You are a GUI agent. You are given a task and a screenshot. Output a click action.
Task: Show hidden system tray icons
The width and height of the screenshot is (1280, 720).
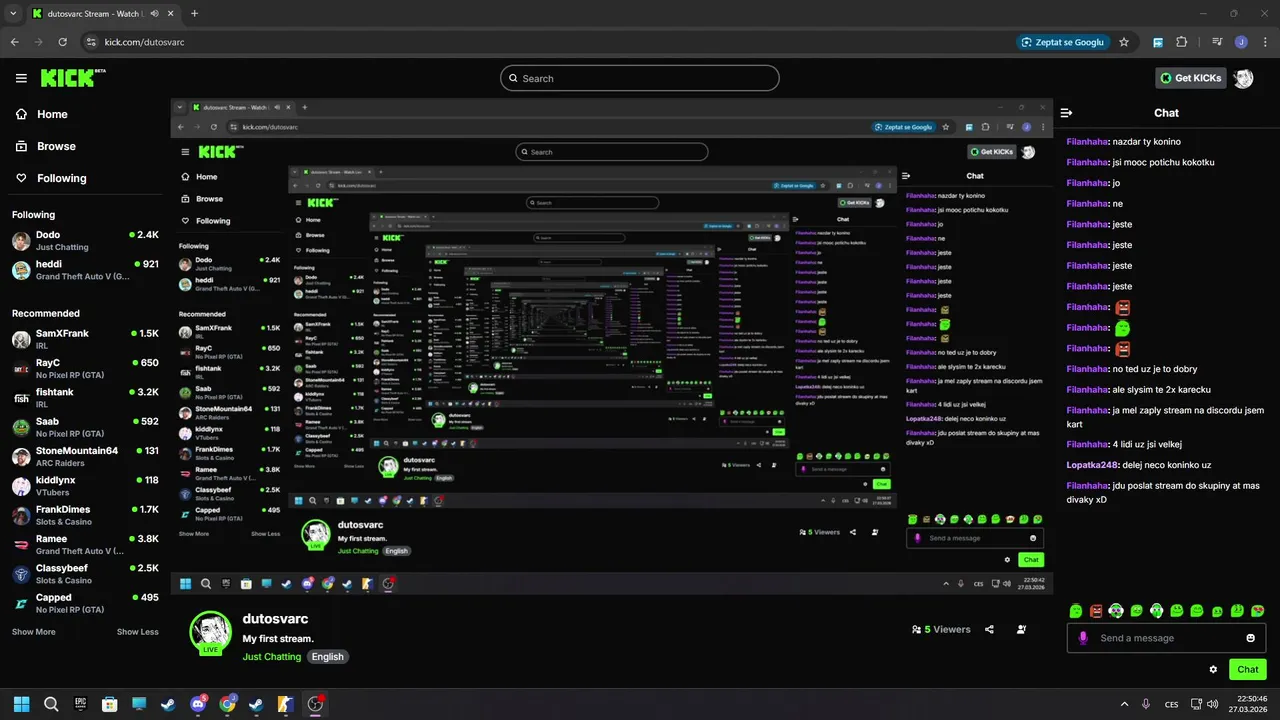coord(1124,704)
